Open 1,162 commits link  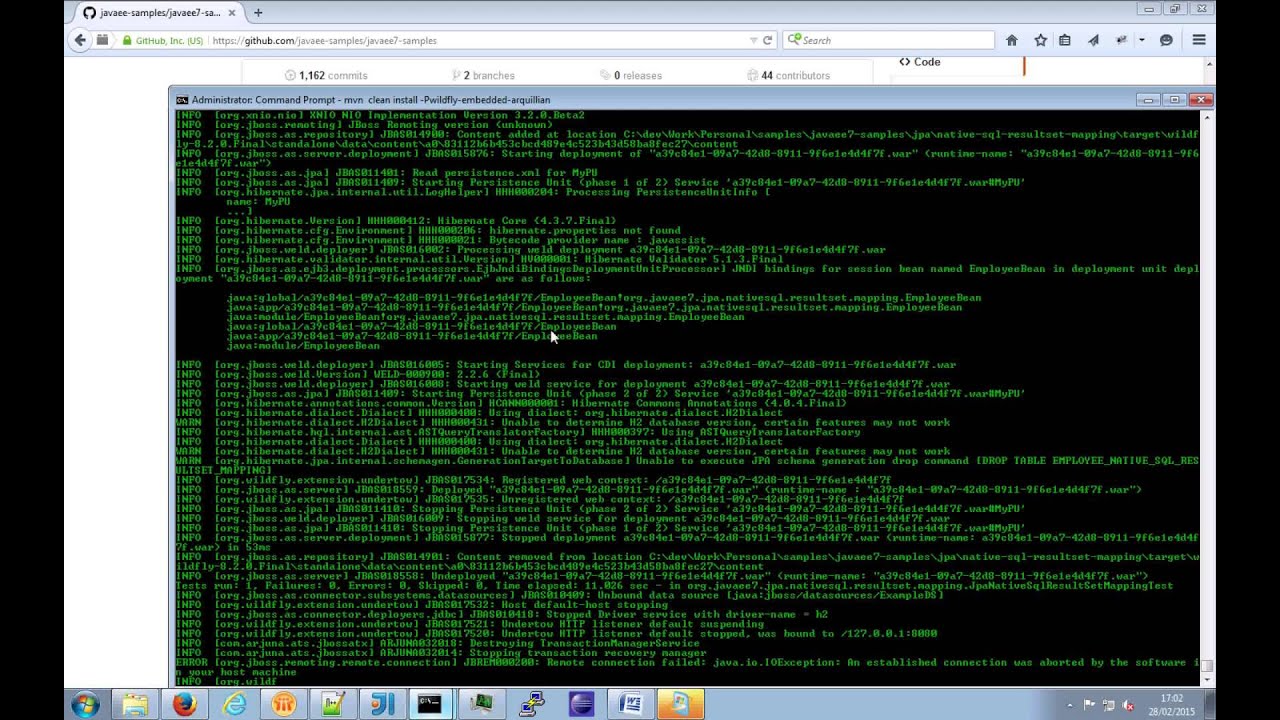[x=326, y=75]
